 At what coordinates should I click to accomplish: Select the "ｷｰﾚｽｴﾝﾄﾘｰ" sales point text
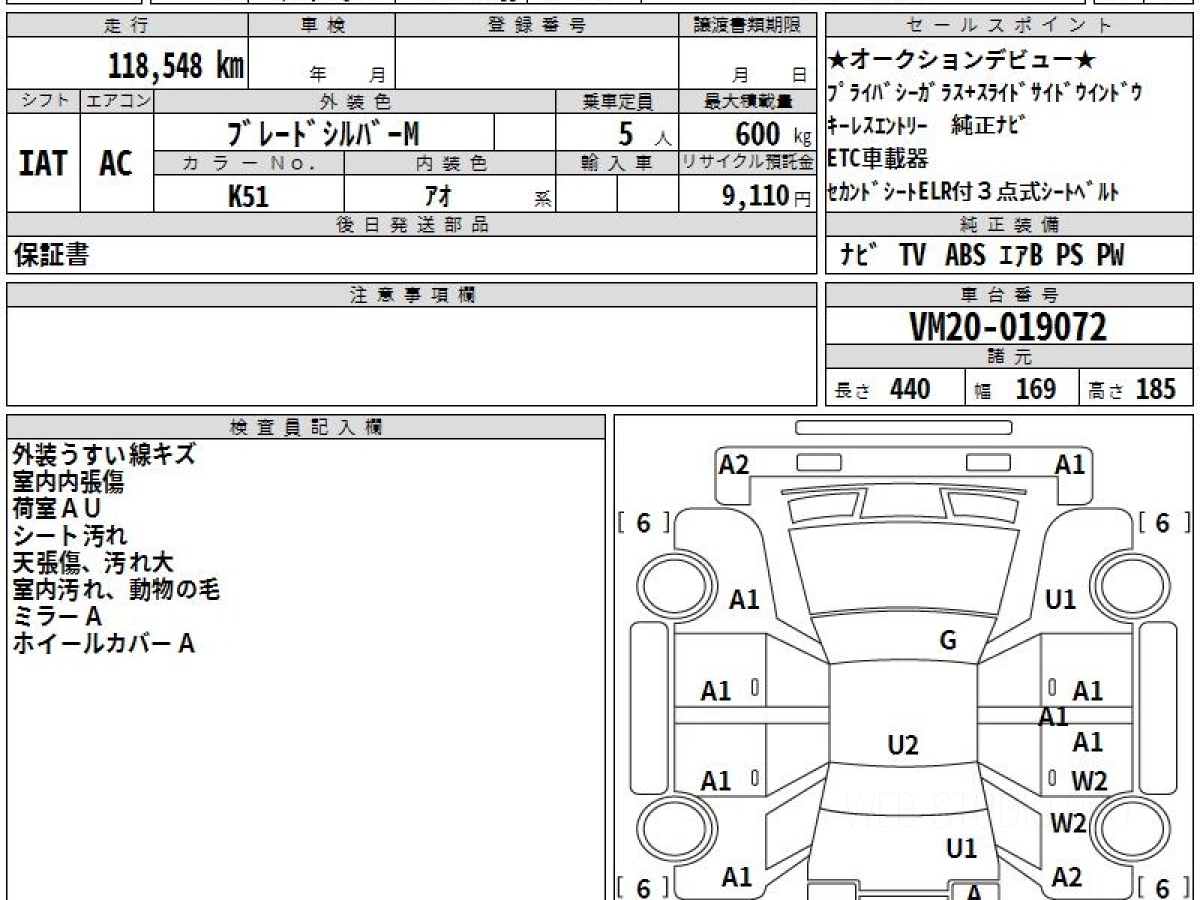[877, 125]
